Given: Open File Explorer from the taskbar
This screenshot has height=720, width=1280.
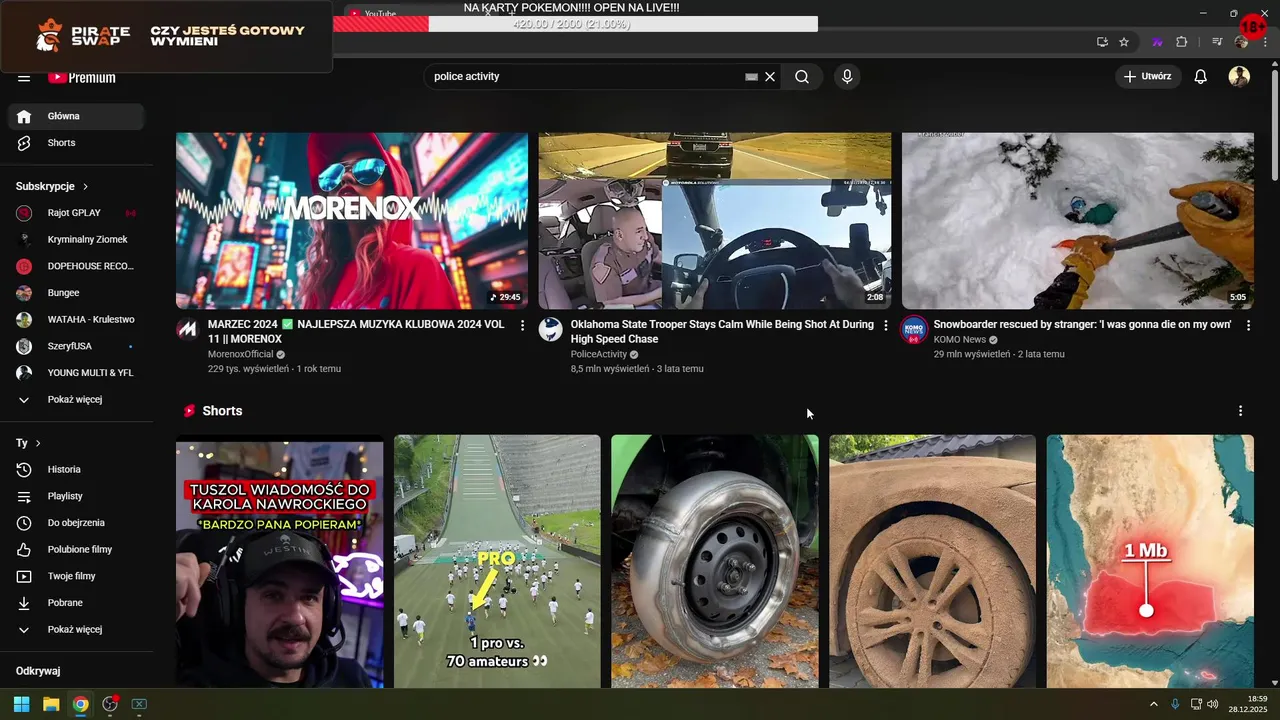Looking at the screenshot, I should coord(51,704).
